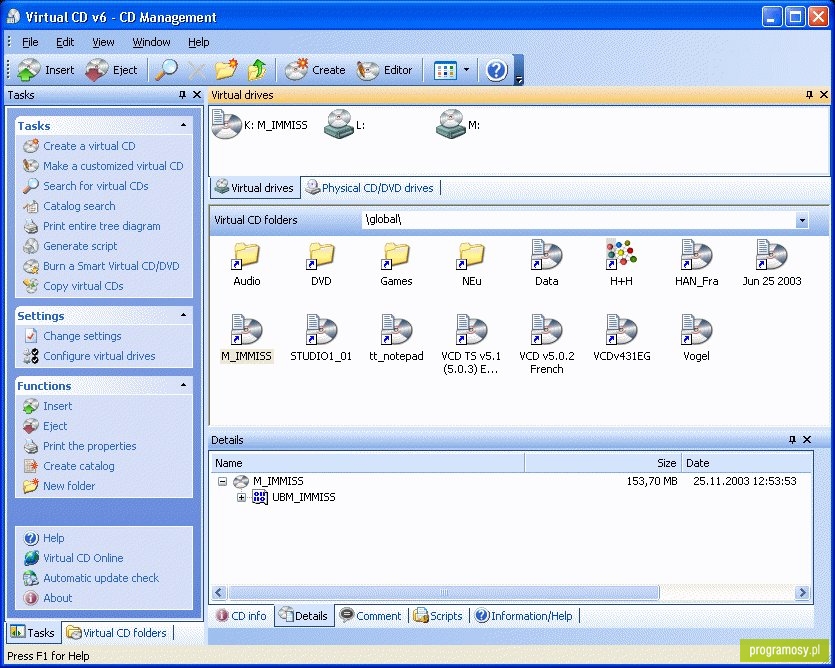Open the Editor from the toolbar
The height and width of the screenshot is (668, 835).
point(384,70)
